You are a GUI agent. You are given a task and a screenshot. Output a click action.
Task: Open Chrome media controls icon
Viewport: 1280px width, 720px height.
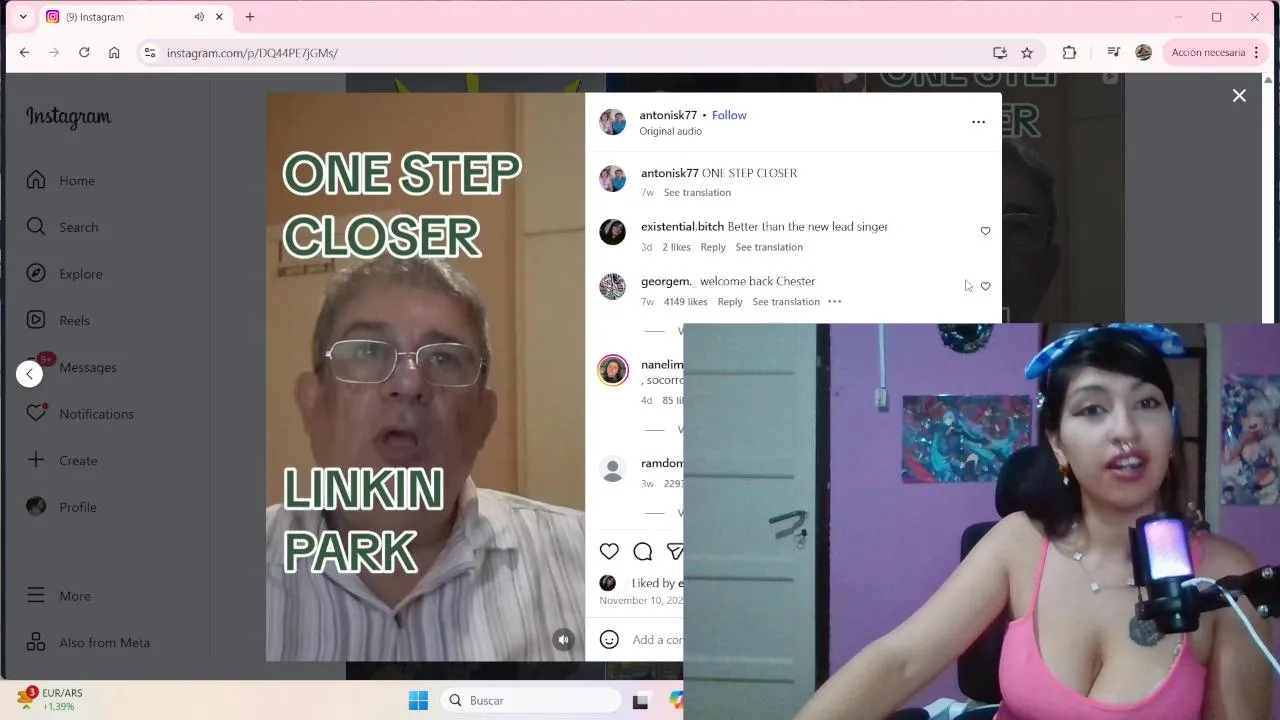tap(1113, 52)
